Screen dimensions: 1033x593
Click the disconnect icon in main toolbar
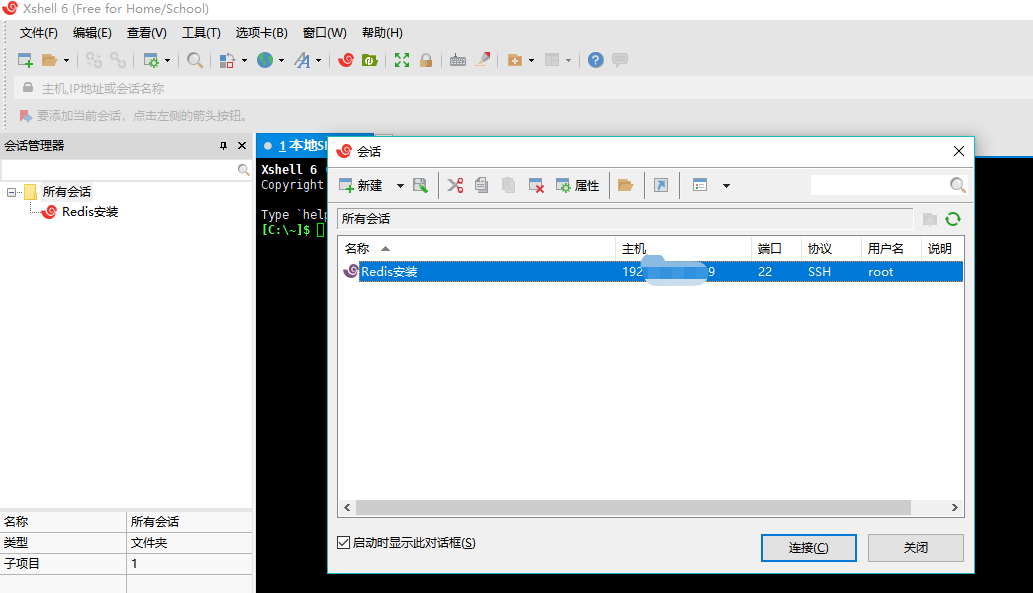click(94, 60)
